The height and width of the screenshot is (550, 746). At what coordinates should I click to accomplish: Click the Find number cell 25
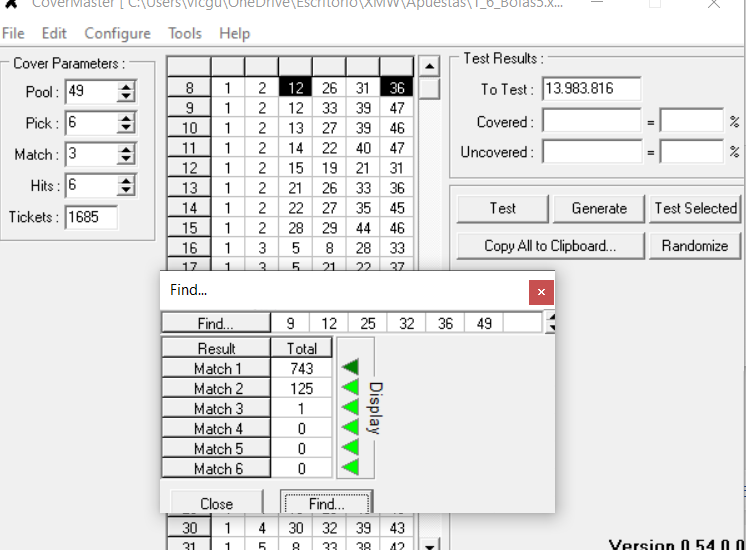coord(368,324)
